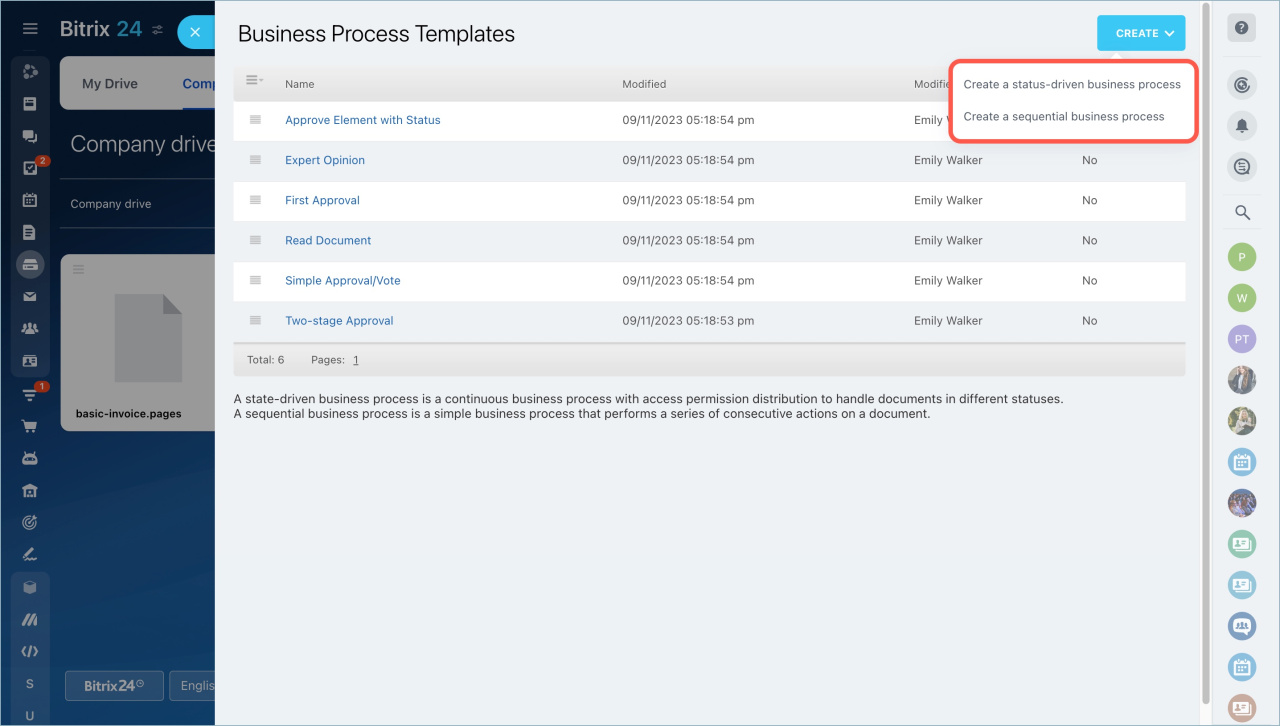The height and width of the screenshot is (726, 1280).
Task: Sort the table by Name column
Action: click(299, 85)
